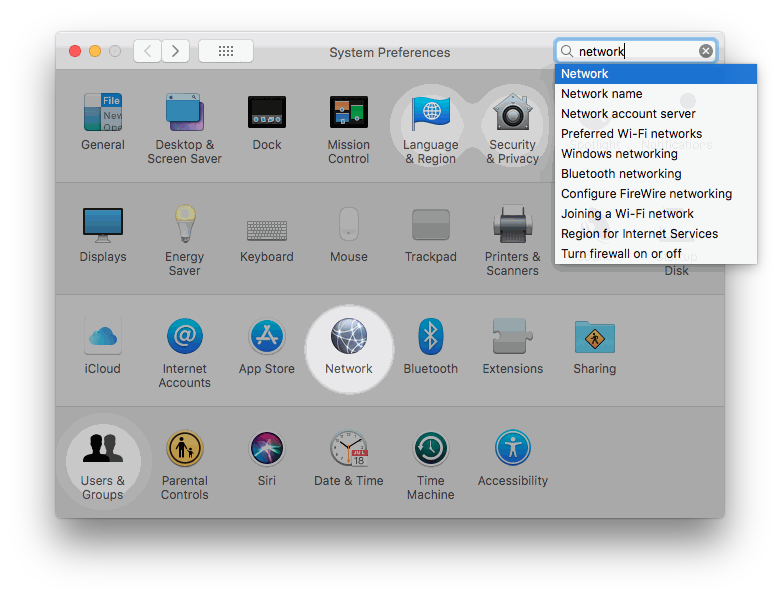
Task: Click the Show All grid button
Action: [x=226, y=51]
